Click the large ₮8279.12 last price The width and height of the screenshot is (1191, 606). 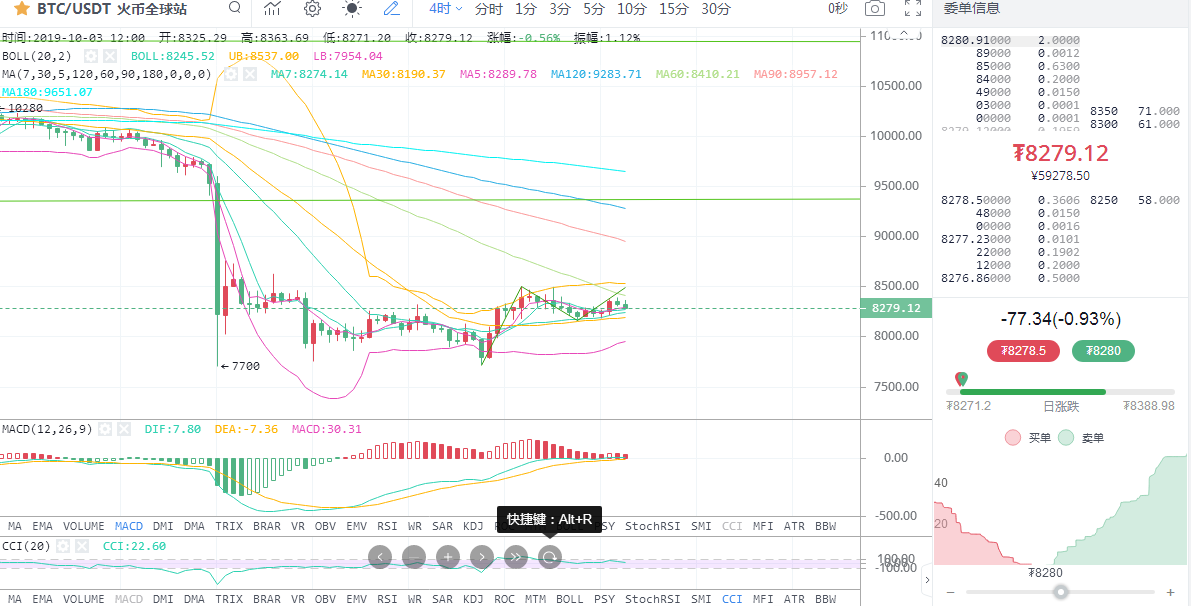1061,153
